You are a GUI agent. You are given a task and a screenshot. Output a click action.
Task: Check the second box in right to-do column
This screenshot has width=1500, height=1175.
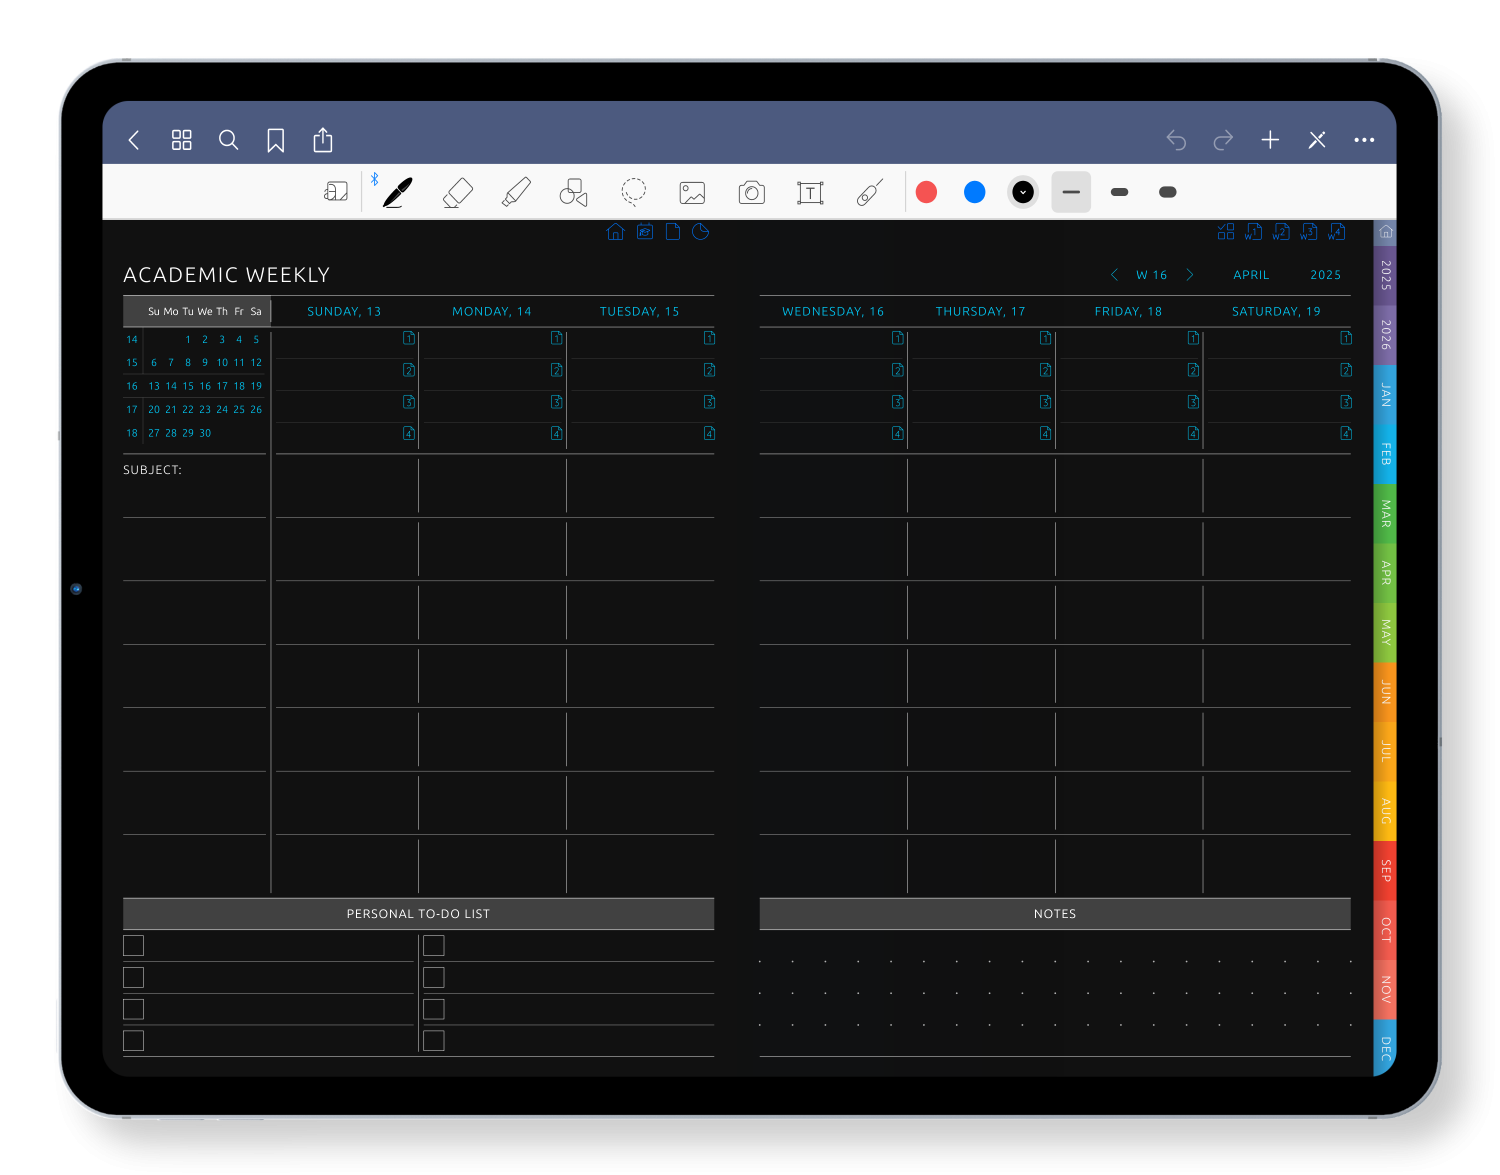point(434,978)
